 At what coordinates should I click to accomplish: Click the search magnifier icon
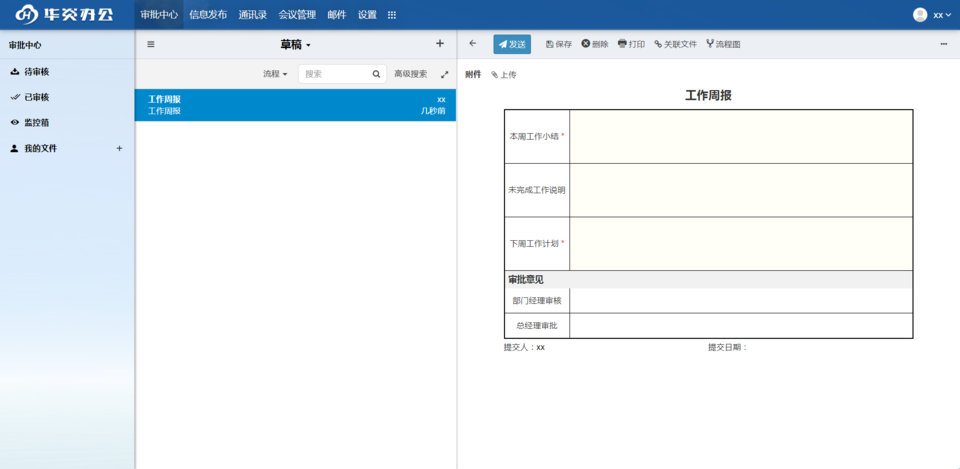[x=377, y=74]
